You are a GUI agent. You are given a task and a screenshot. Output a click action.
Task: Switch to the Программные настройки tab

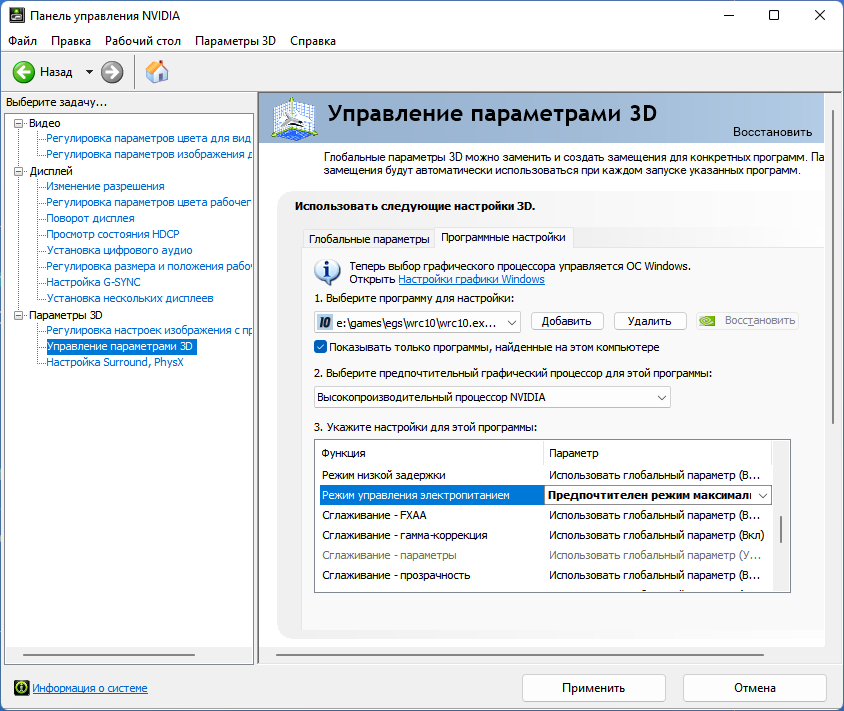coord(503,237)
